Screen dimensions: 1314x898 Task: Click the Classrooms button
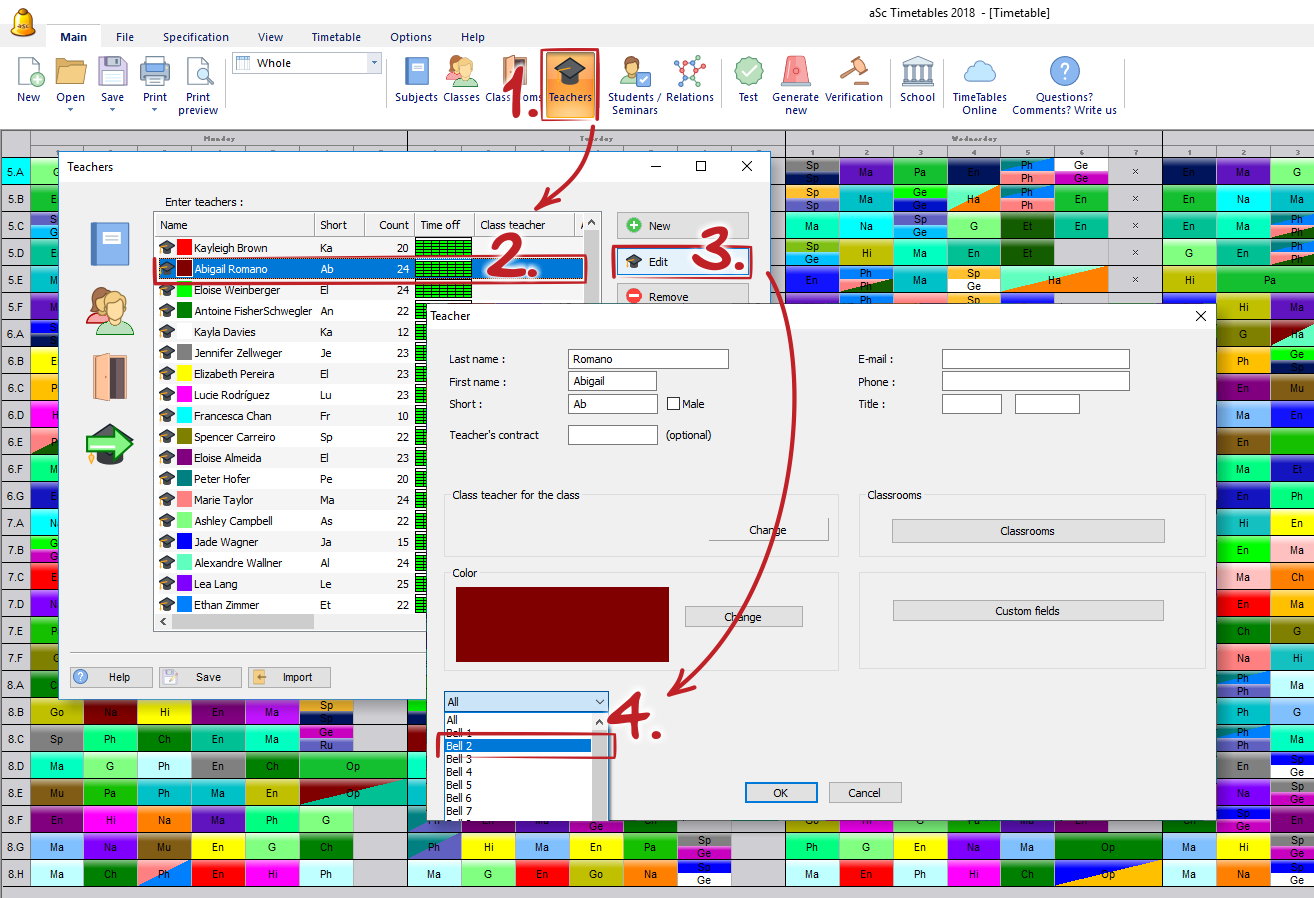pyautogui.click(x=1028, y=531)
